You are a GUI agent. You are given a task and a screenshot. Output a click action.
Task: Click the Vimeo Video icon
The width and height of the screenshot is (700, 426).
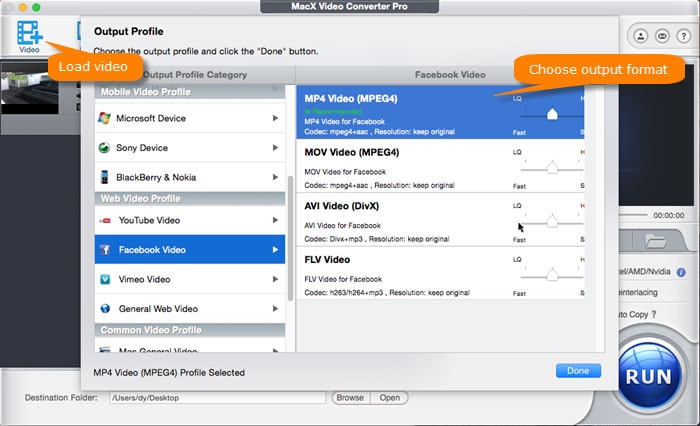point(105,280)
